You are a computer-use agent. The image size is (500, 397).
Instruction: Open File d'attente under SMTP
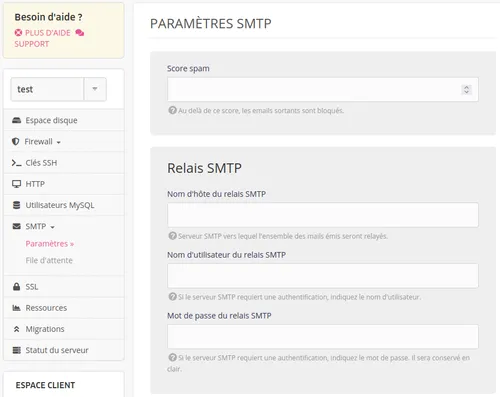(x=49, y=260)
